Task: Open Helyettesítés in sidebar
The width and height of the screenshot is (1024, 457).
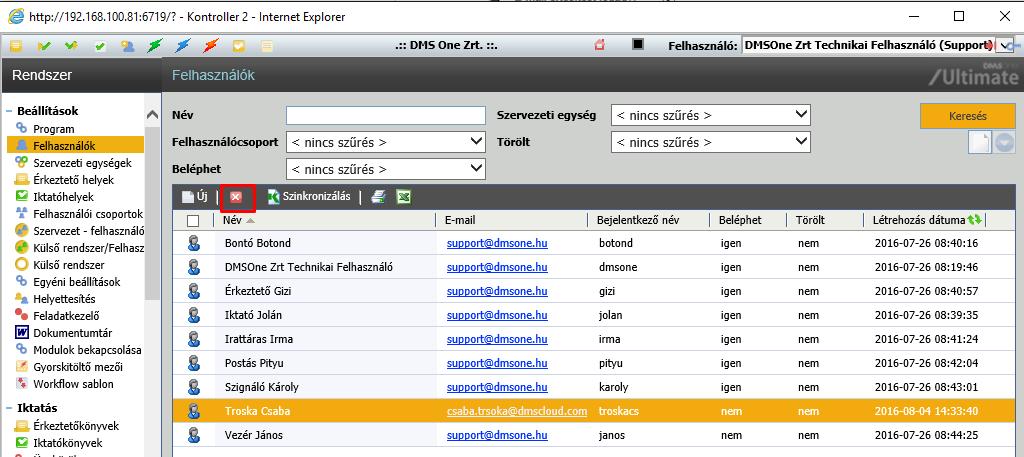Action: pyautogui.click(x=64, y=299)
